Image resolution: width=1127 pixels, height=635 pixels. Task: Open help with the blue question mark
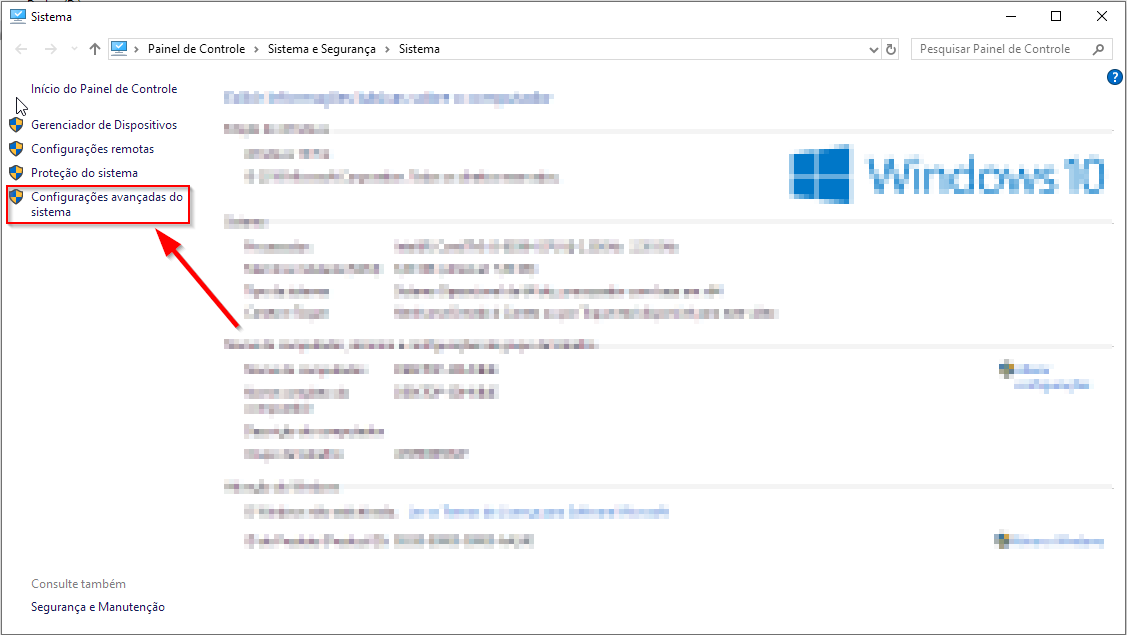coord(1115,78)
